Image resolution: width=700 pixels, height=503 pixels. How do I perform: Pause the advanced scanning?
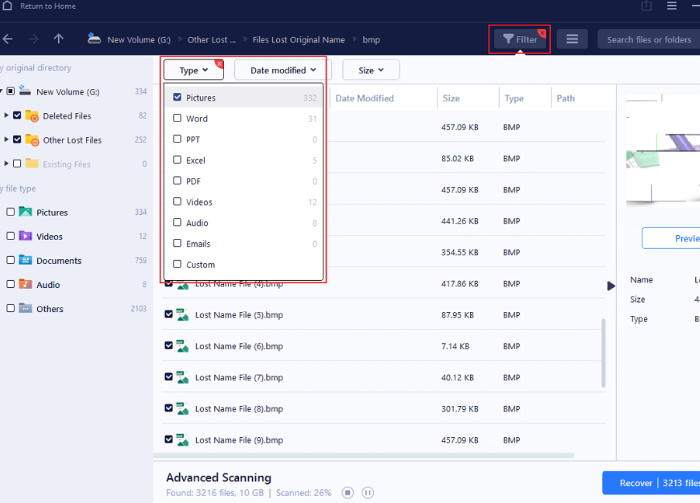point(368,492)
